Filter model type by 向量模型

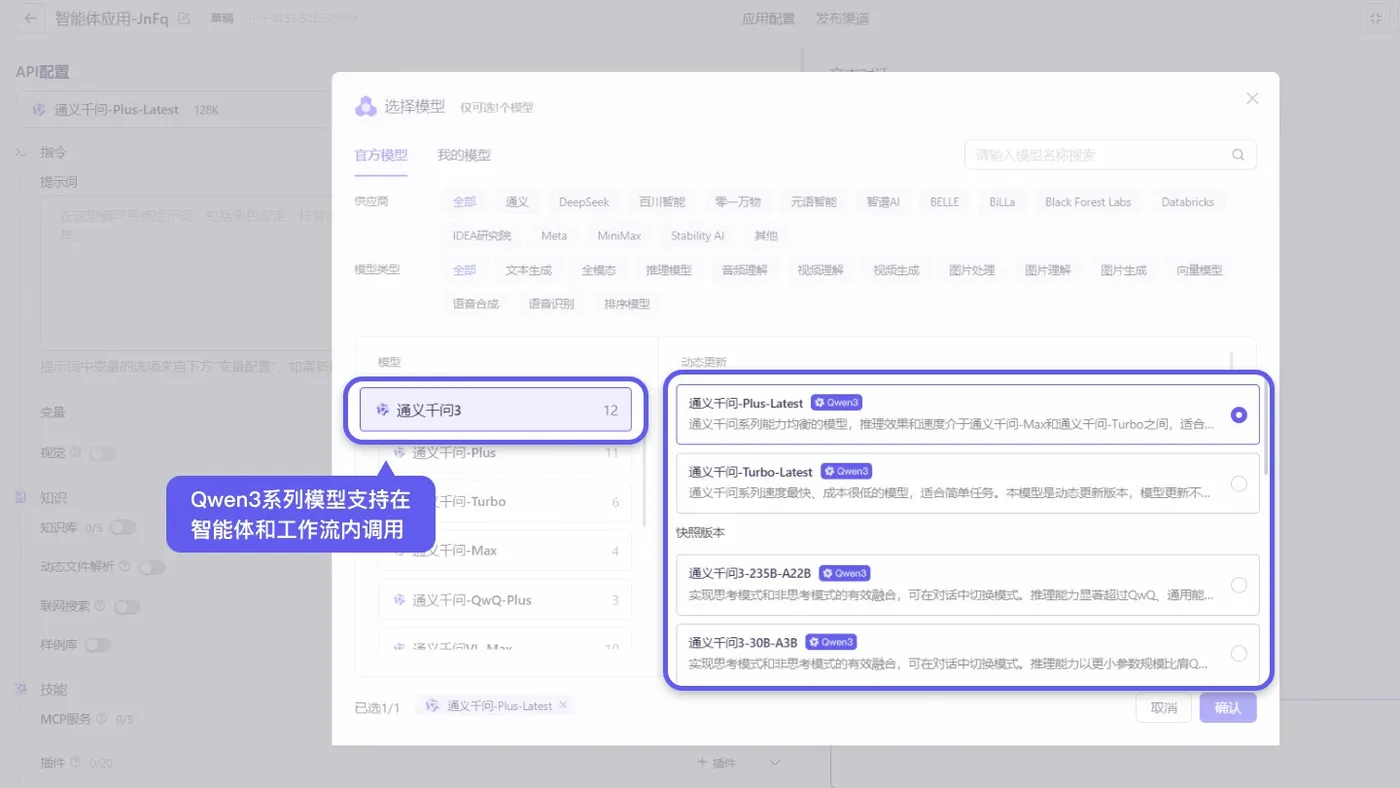[1199, 270]
